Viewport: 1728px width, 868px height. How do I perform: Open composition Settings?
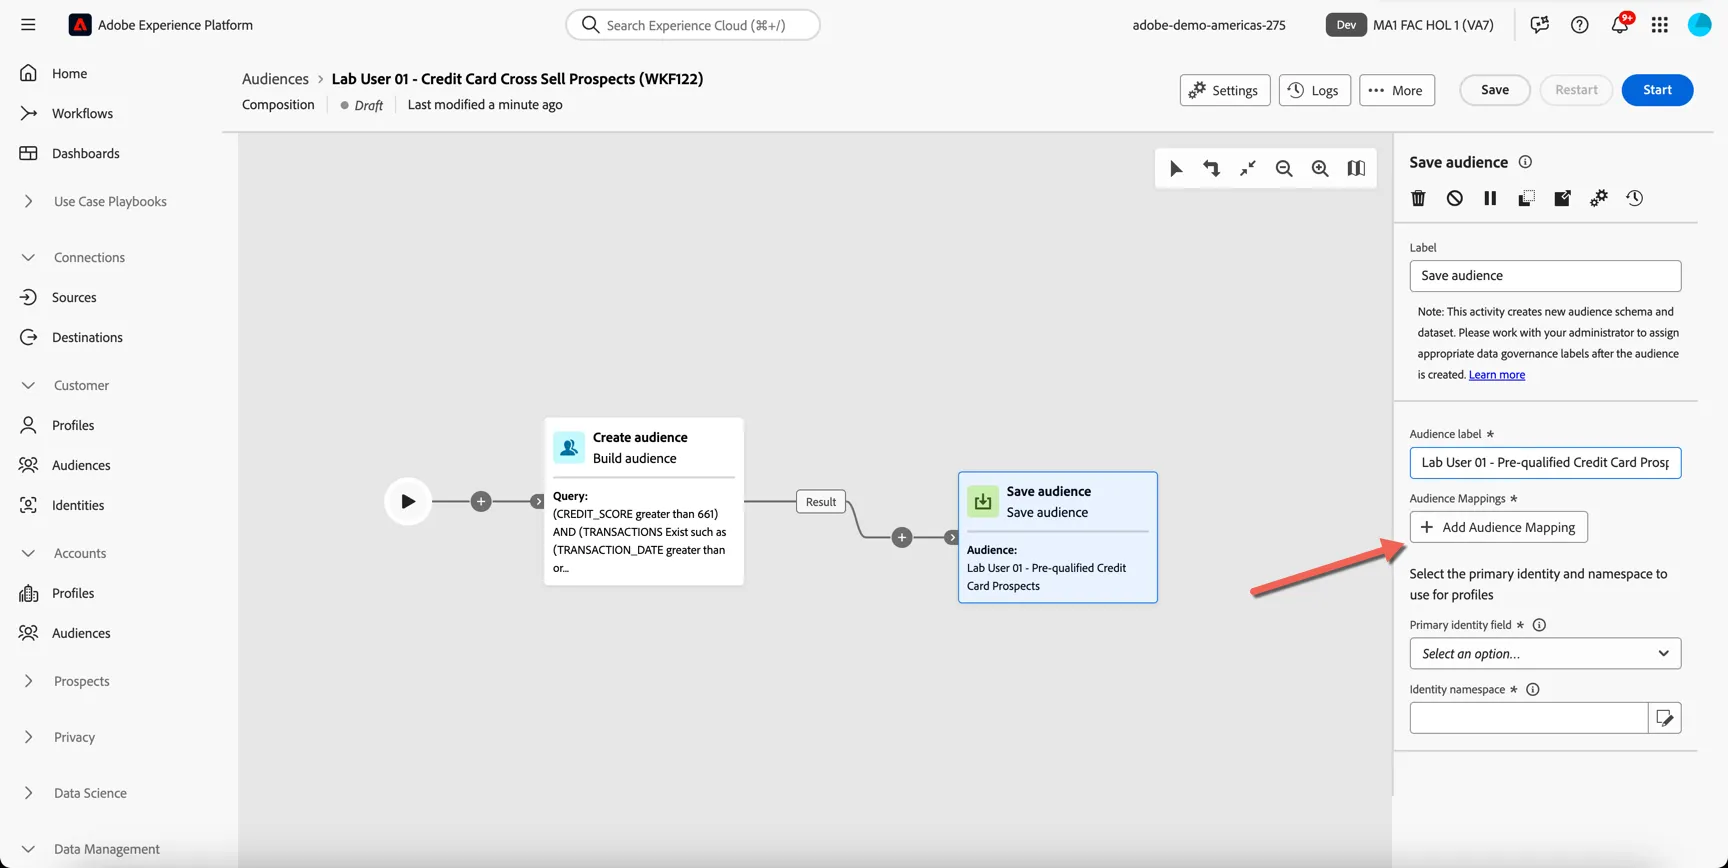[1225, 90]
